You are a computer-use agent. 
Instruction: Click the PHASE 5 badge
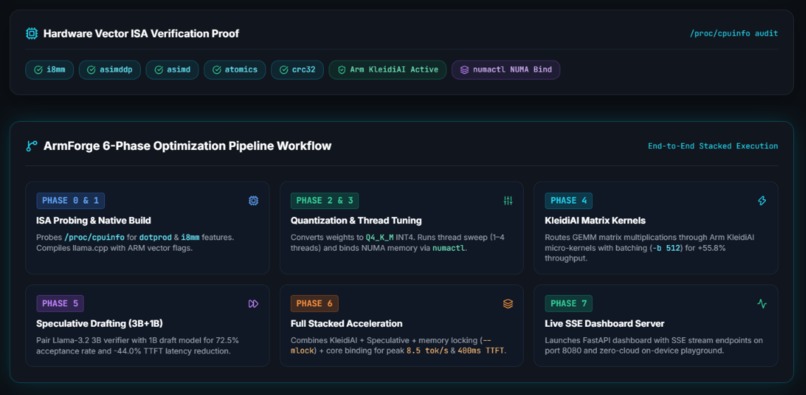(60, 303)
